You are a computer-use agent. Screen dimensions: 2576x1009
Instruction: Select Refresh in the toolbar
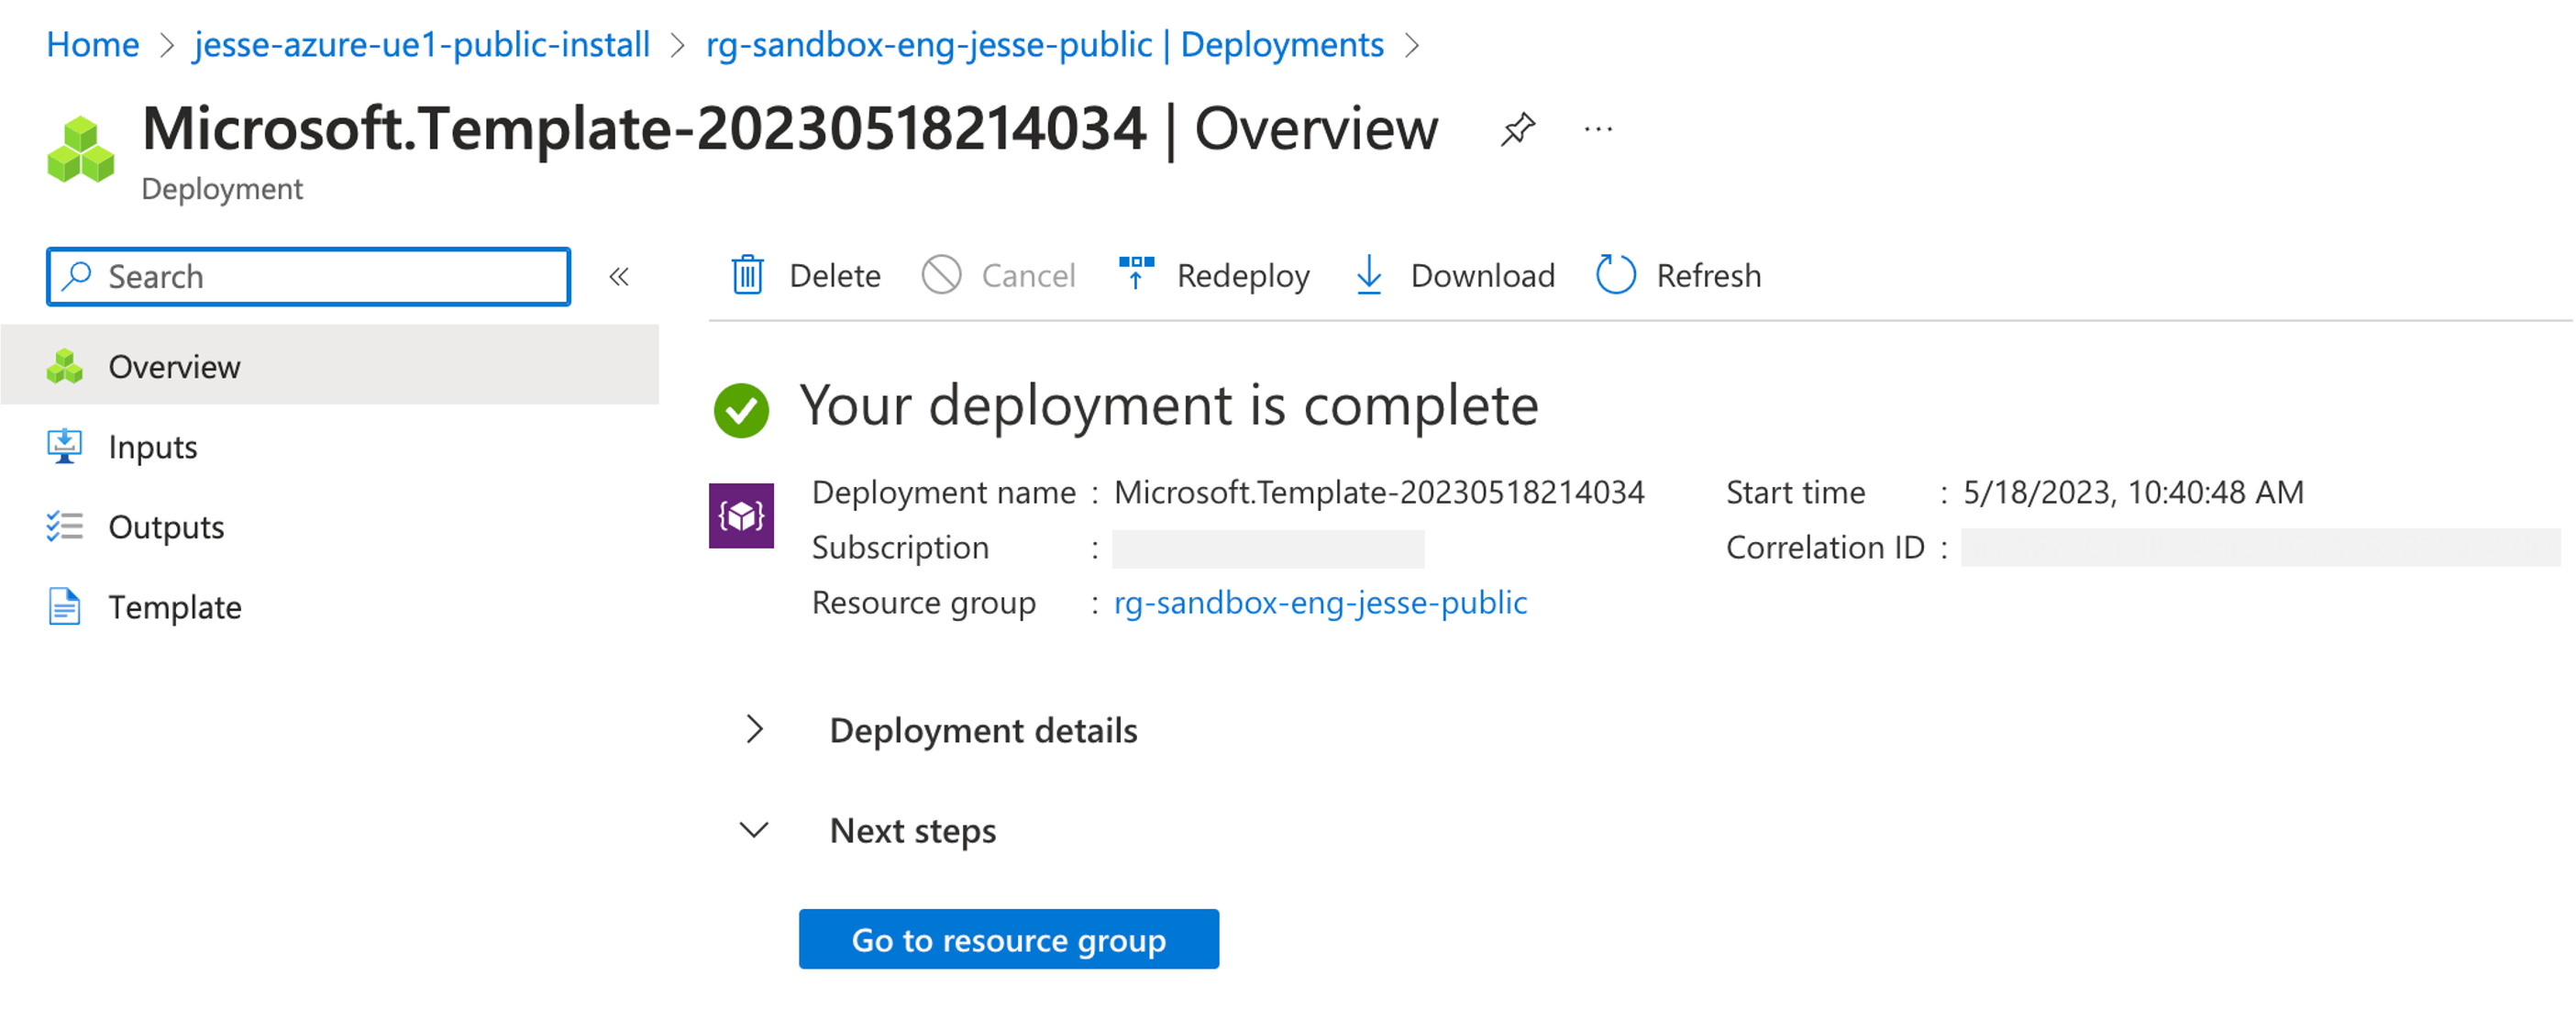[1679, 275]
